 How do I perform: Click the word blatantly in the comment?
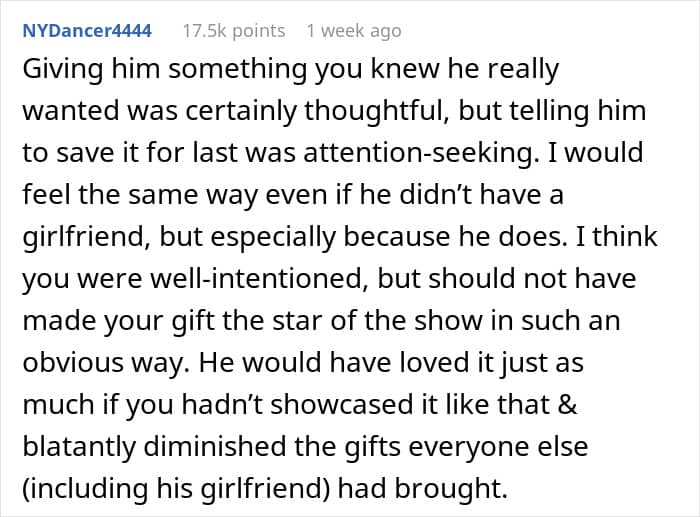[x=79, y=447]
